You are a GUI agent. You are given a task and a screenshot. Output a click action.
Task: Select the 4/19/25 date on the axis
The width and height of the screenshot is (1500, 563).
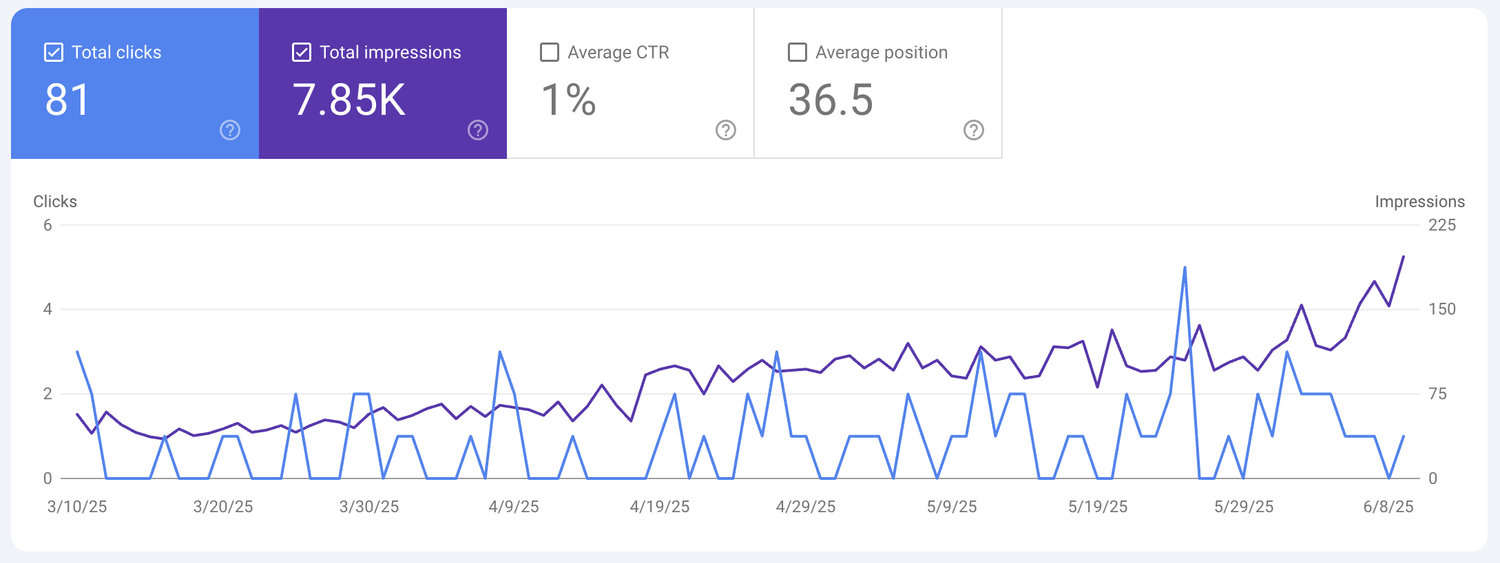661,507
